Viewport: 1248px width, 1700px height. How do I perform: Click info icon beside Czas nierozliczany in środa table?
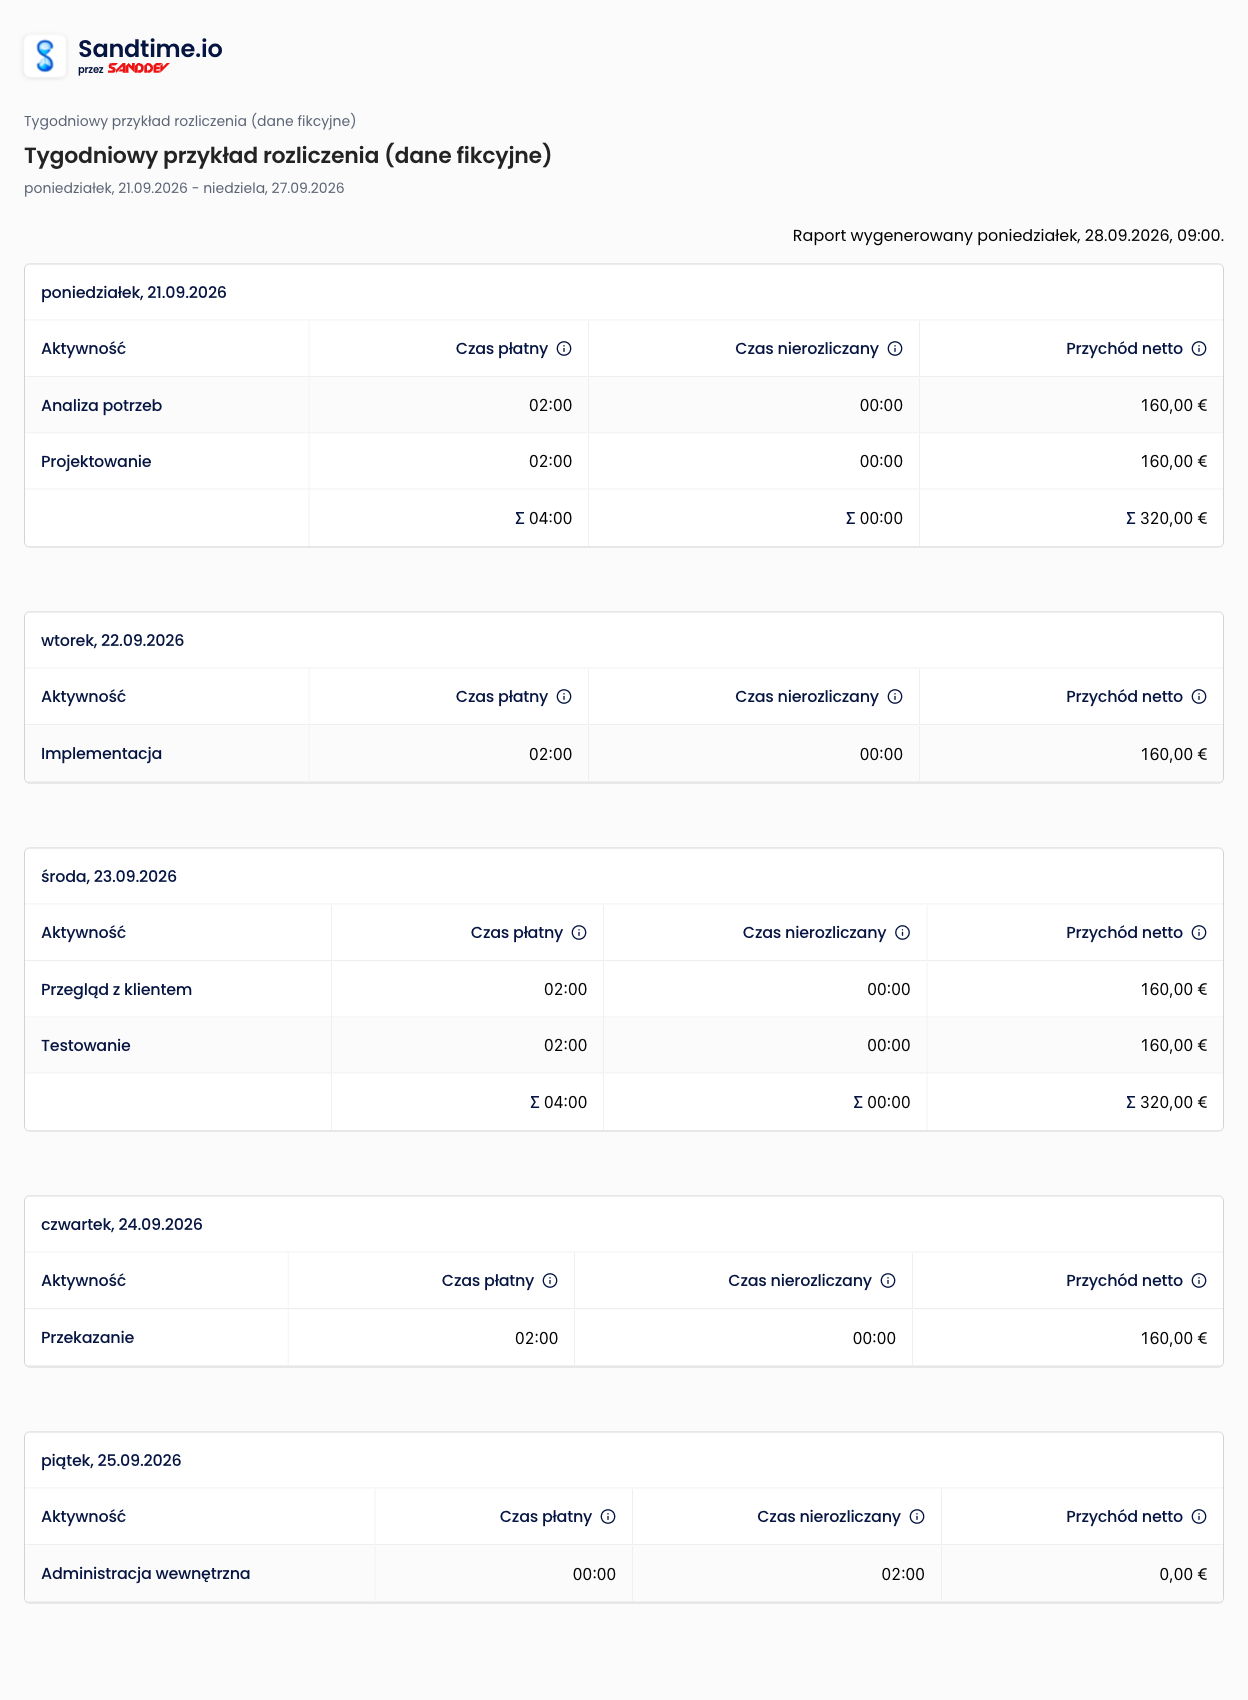[x=902, y=933]
